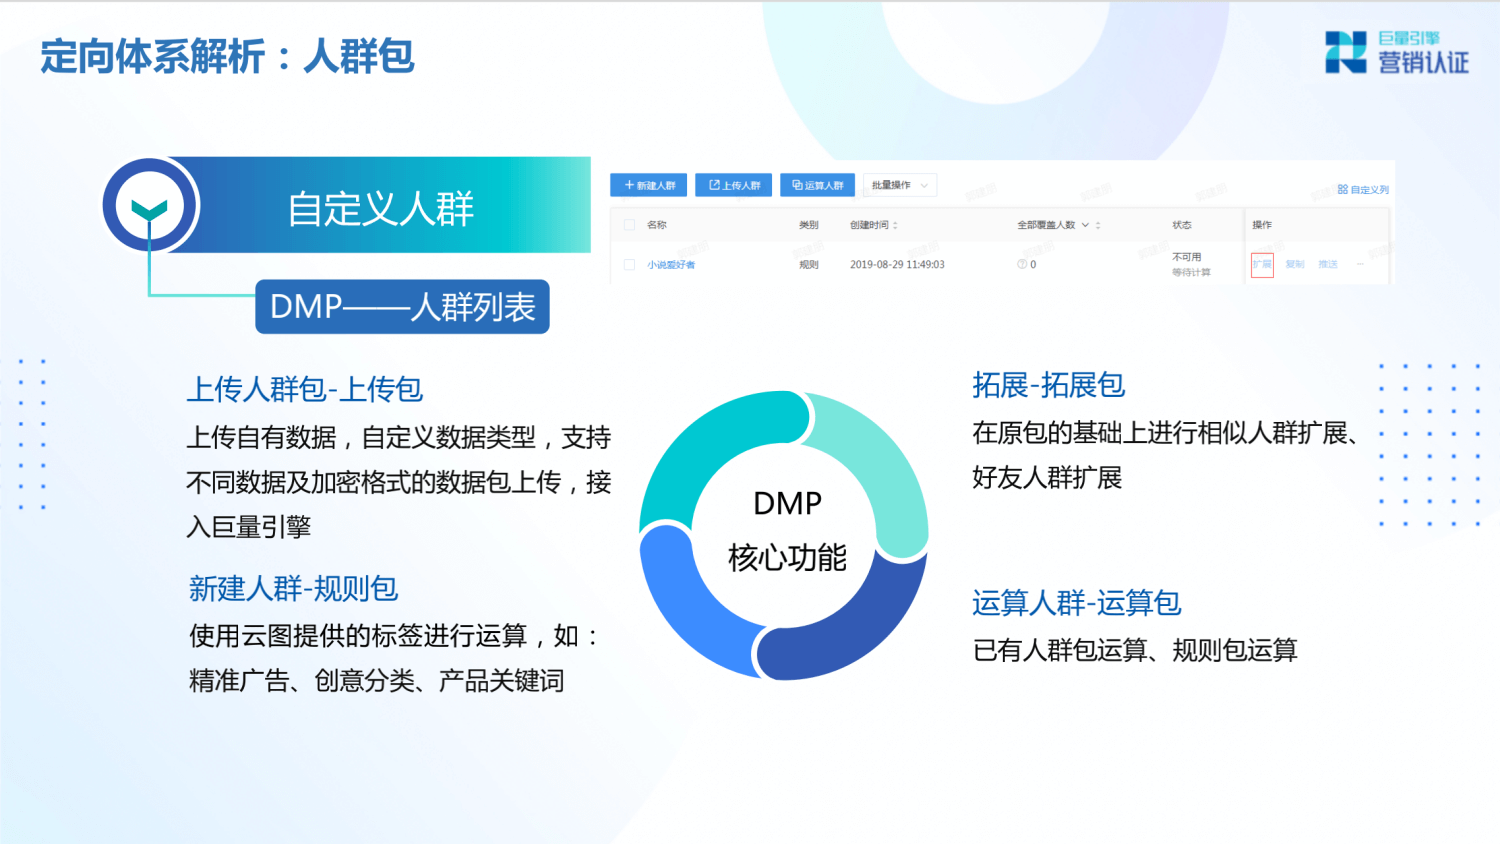Tick the select-all checkbox in table header

click(x=629, y=225)
